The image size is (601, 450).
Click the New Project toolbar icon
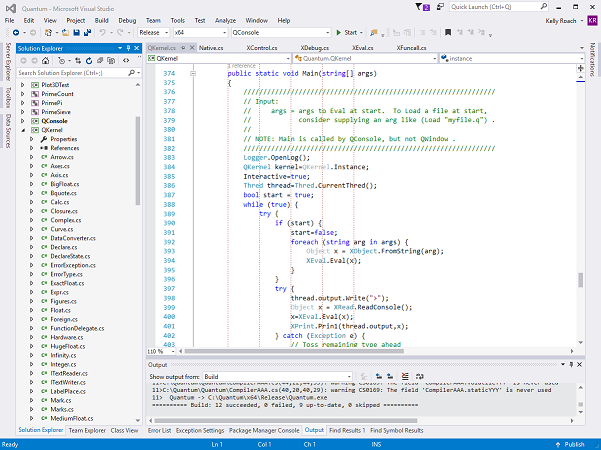(x=48, y=33)
